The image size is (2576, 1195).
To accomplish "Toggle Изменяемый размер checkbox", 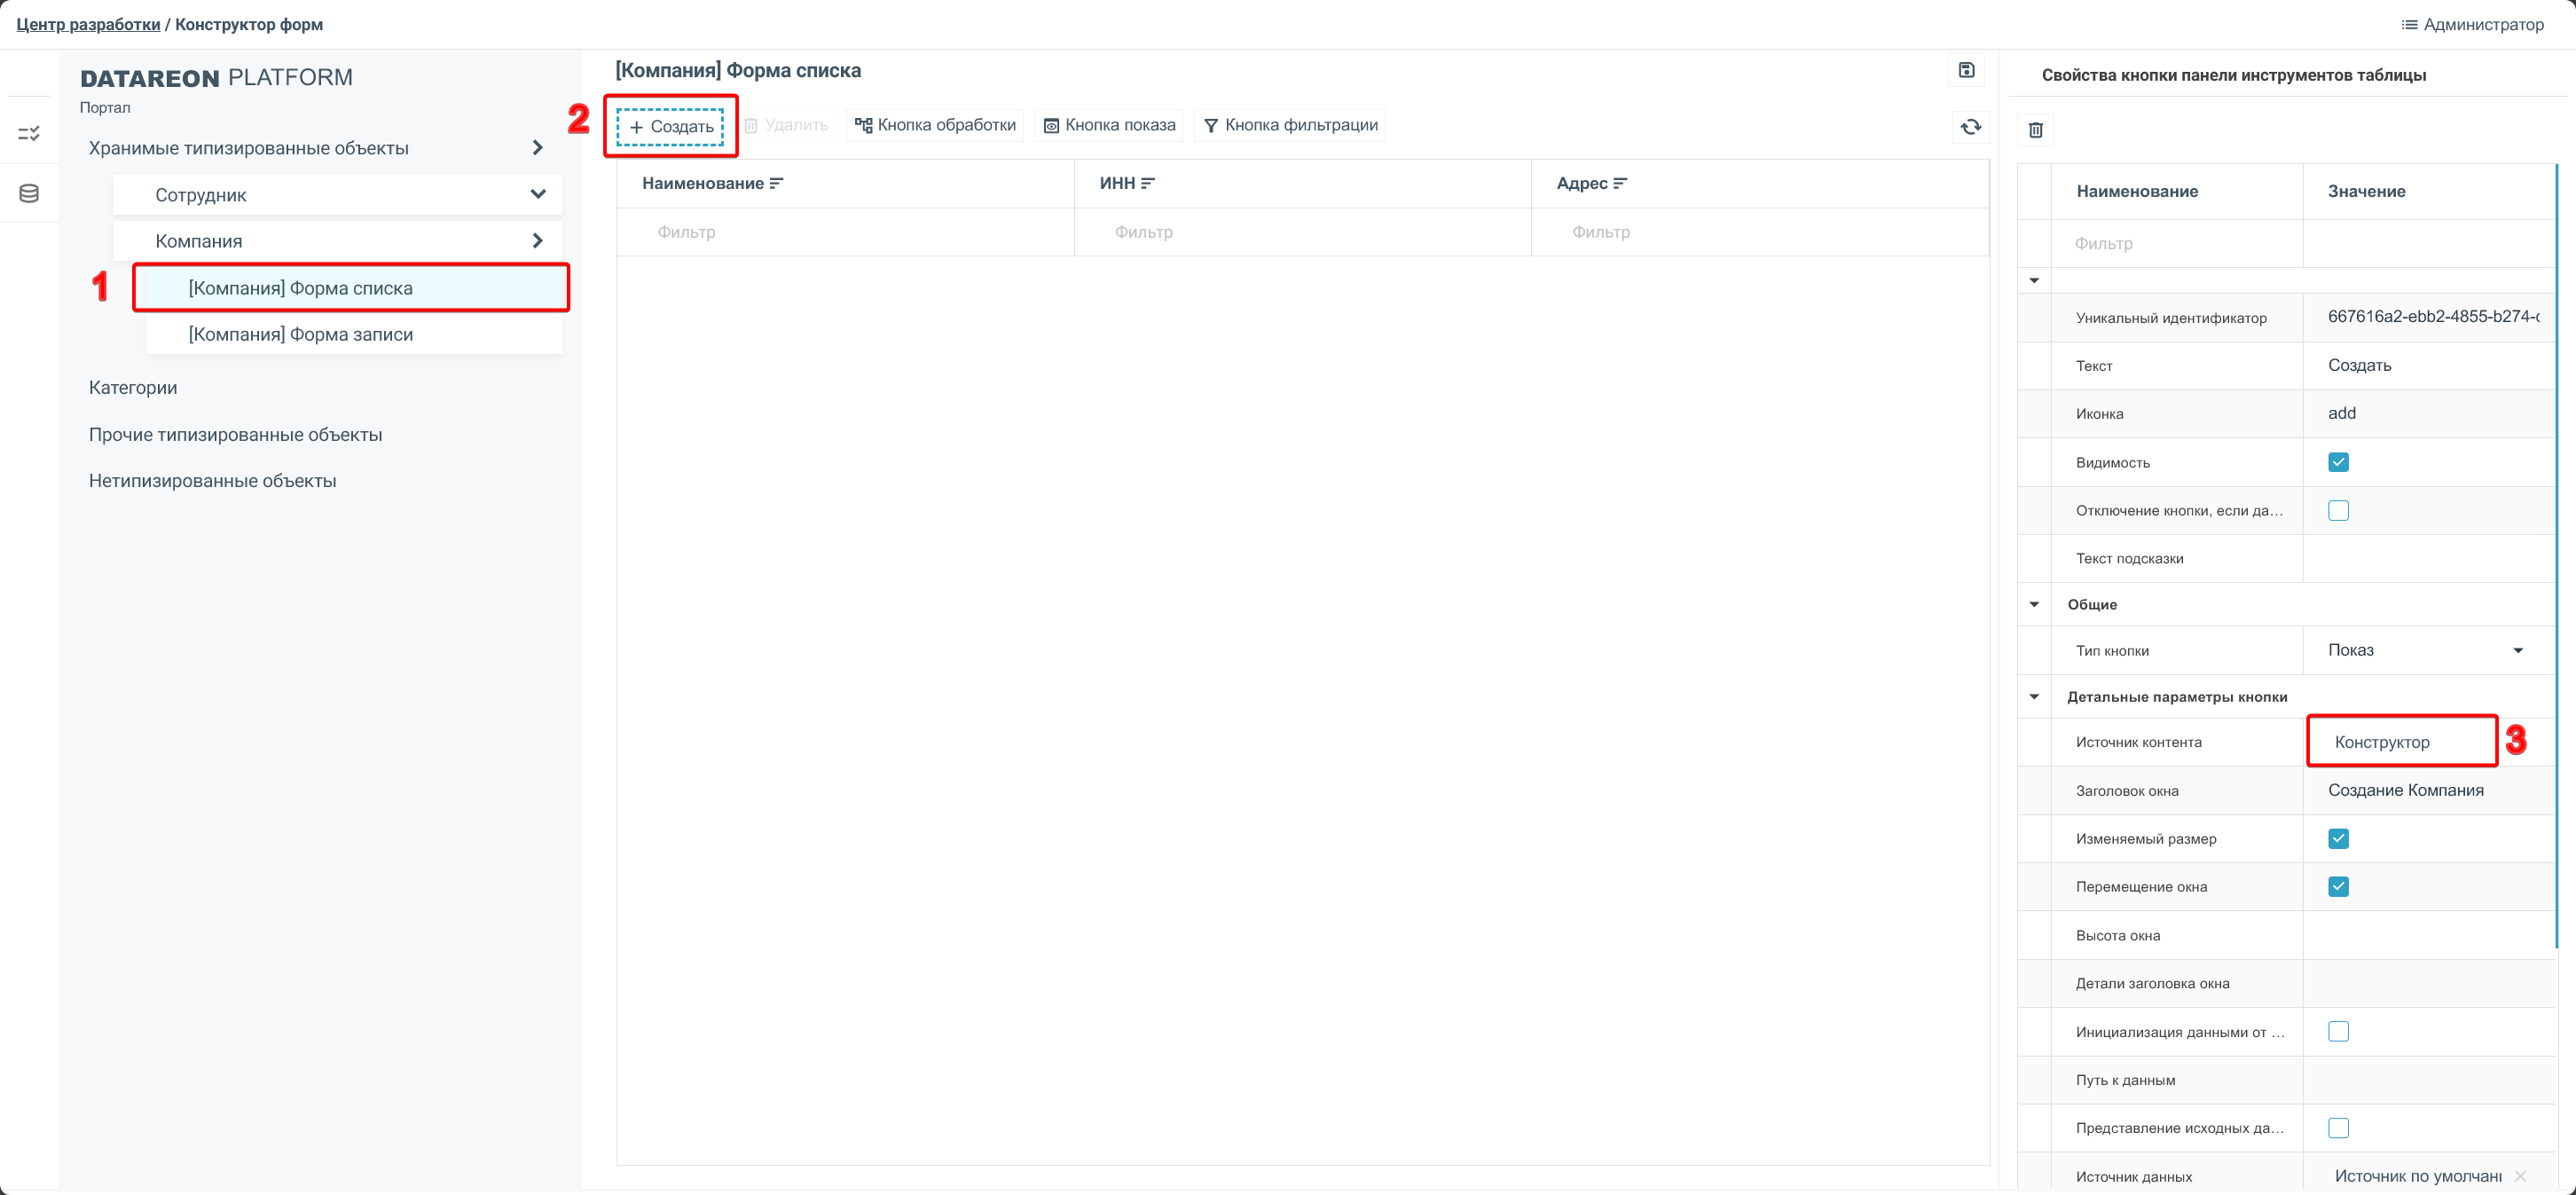I will 2338,838.
